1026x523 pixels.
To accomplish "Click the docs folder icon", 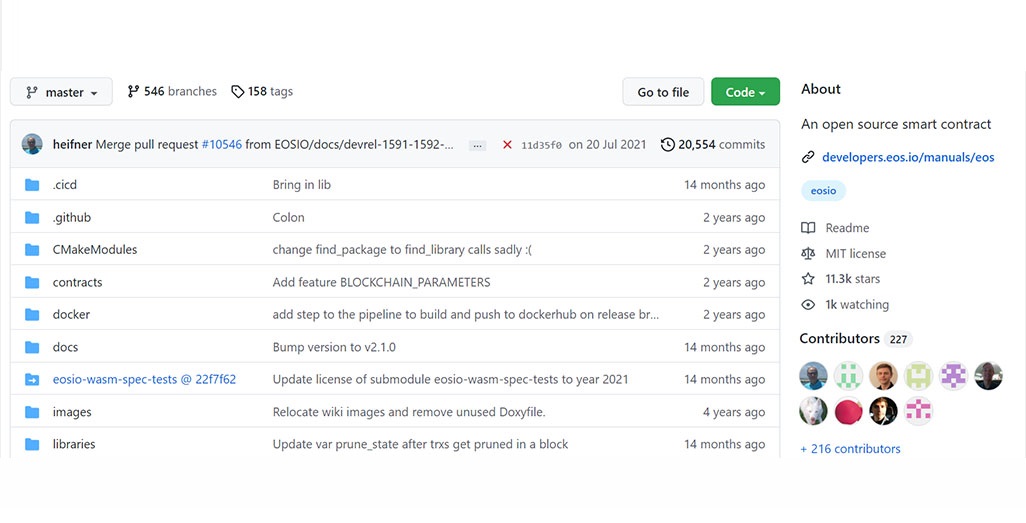I will click(32, 348).
